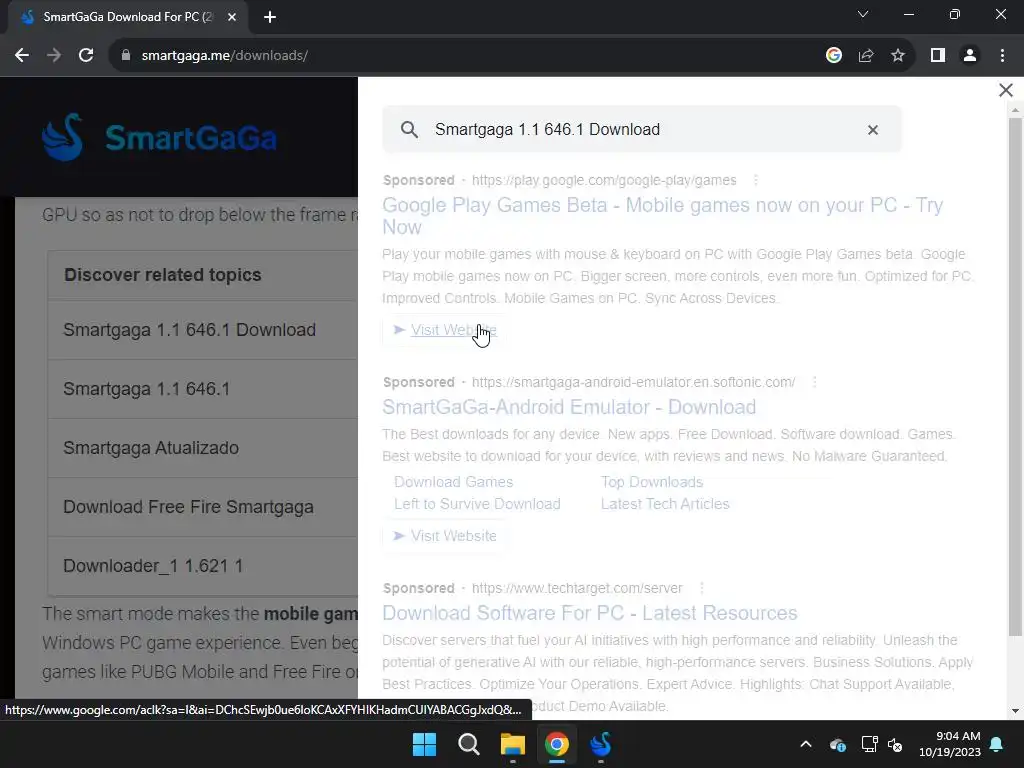Click techtarget.com sponsored URL
The image size is (1024, 768).
tap(577, 588)
